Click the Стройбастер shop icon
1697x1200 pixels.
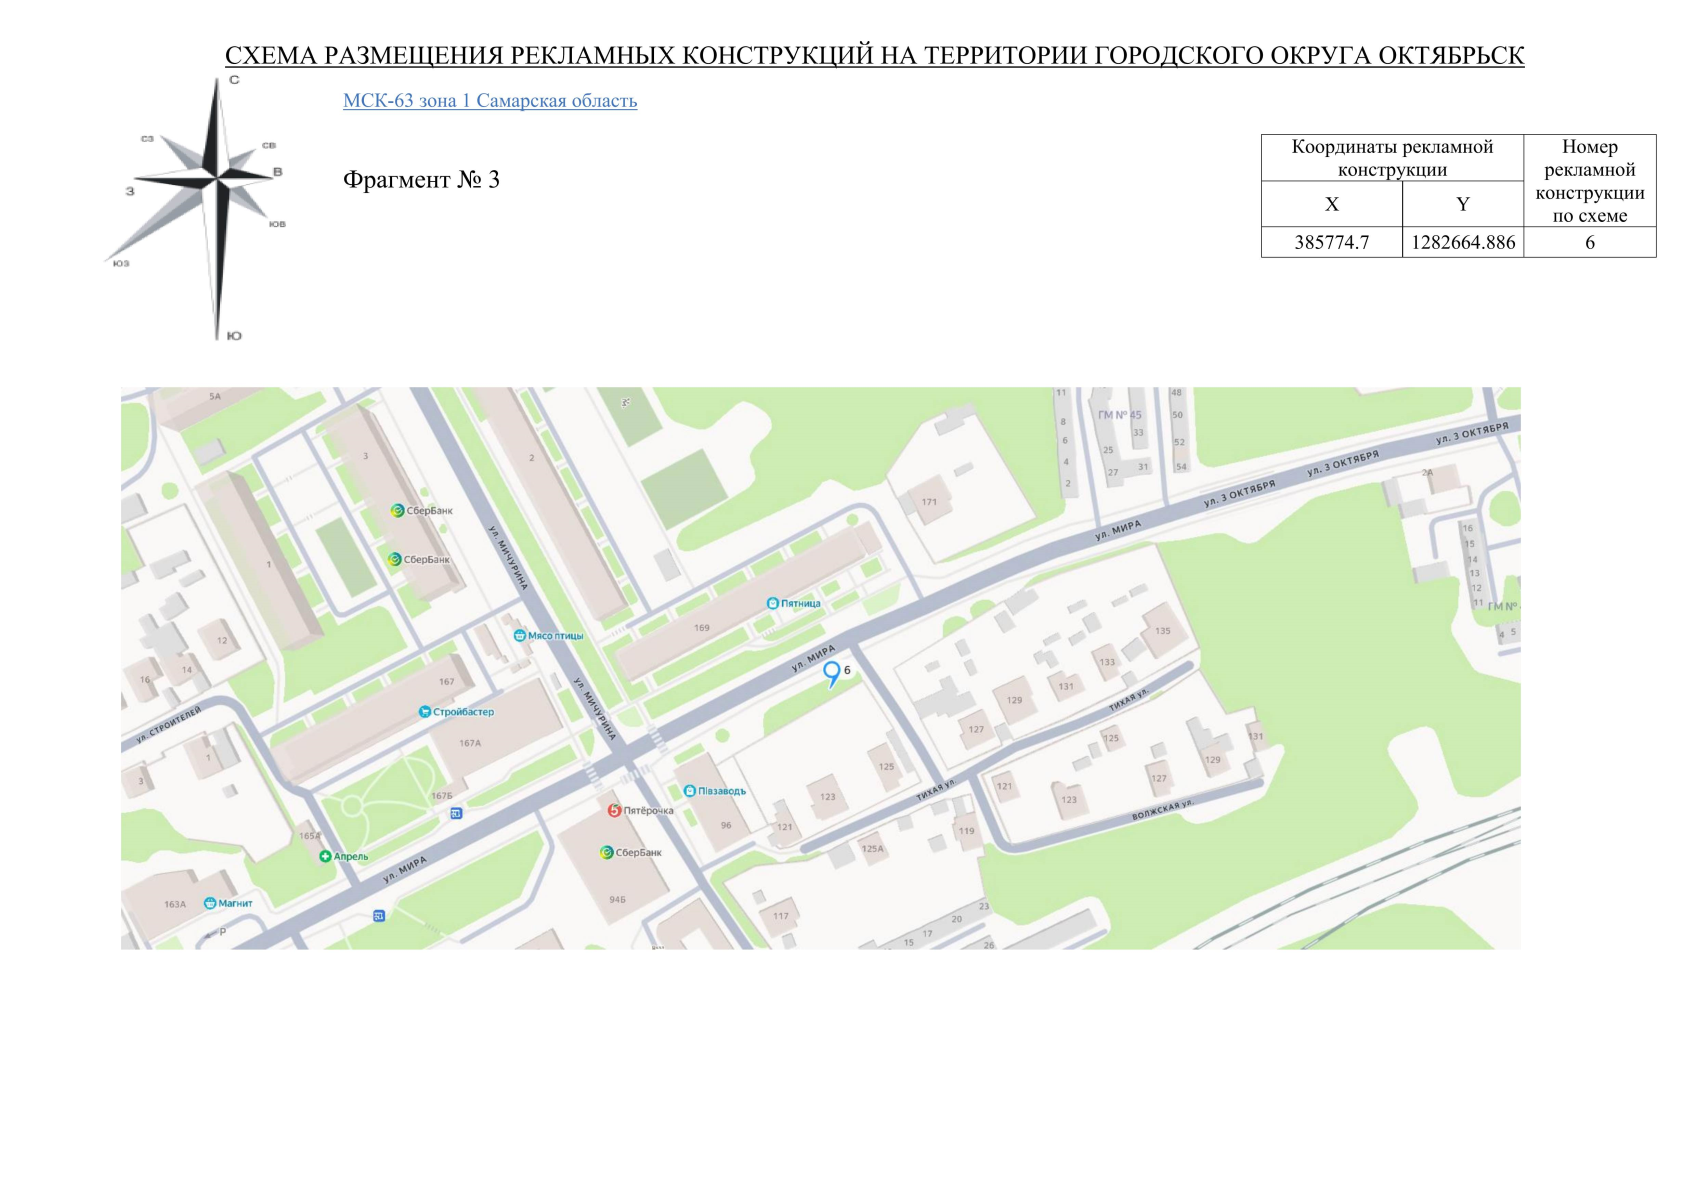coord(424,712)
